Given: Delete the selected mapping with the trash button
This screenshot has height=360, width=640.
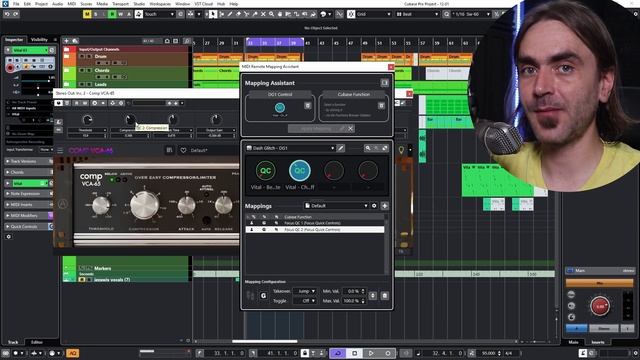Looking at the screenshot, I should (384, 296).
